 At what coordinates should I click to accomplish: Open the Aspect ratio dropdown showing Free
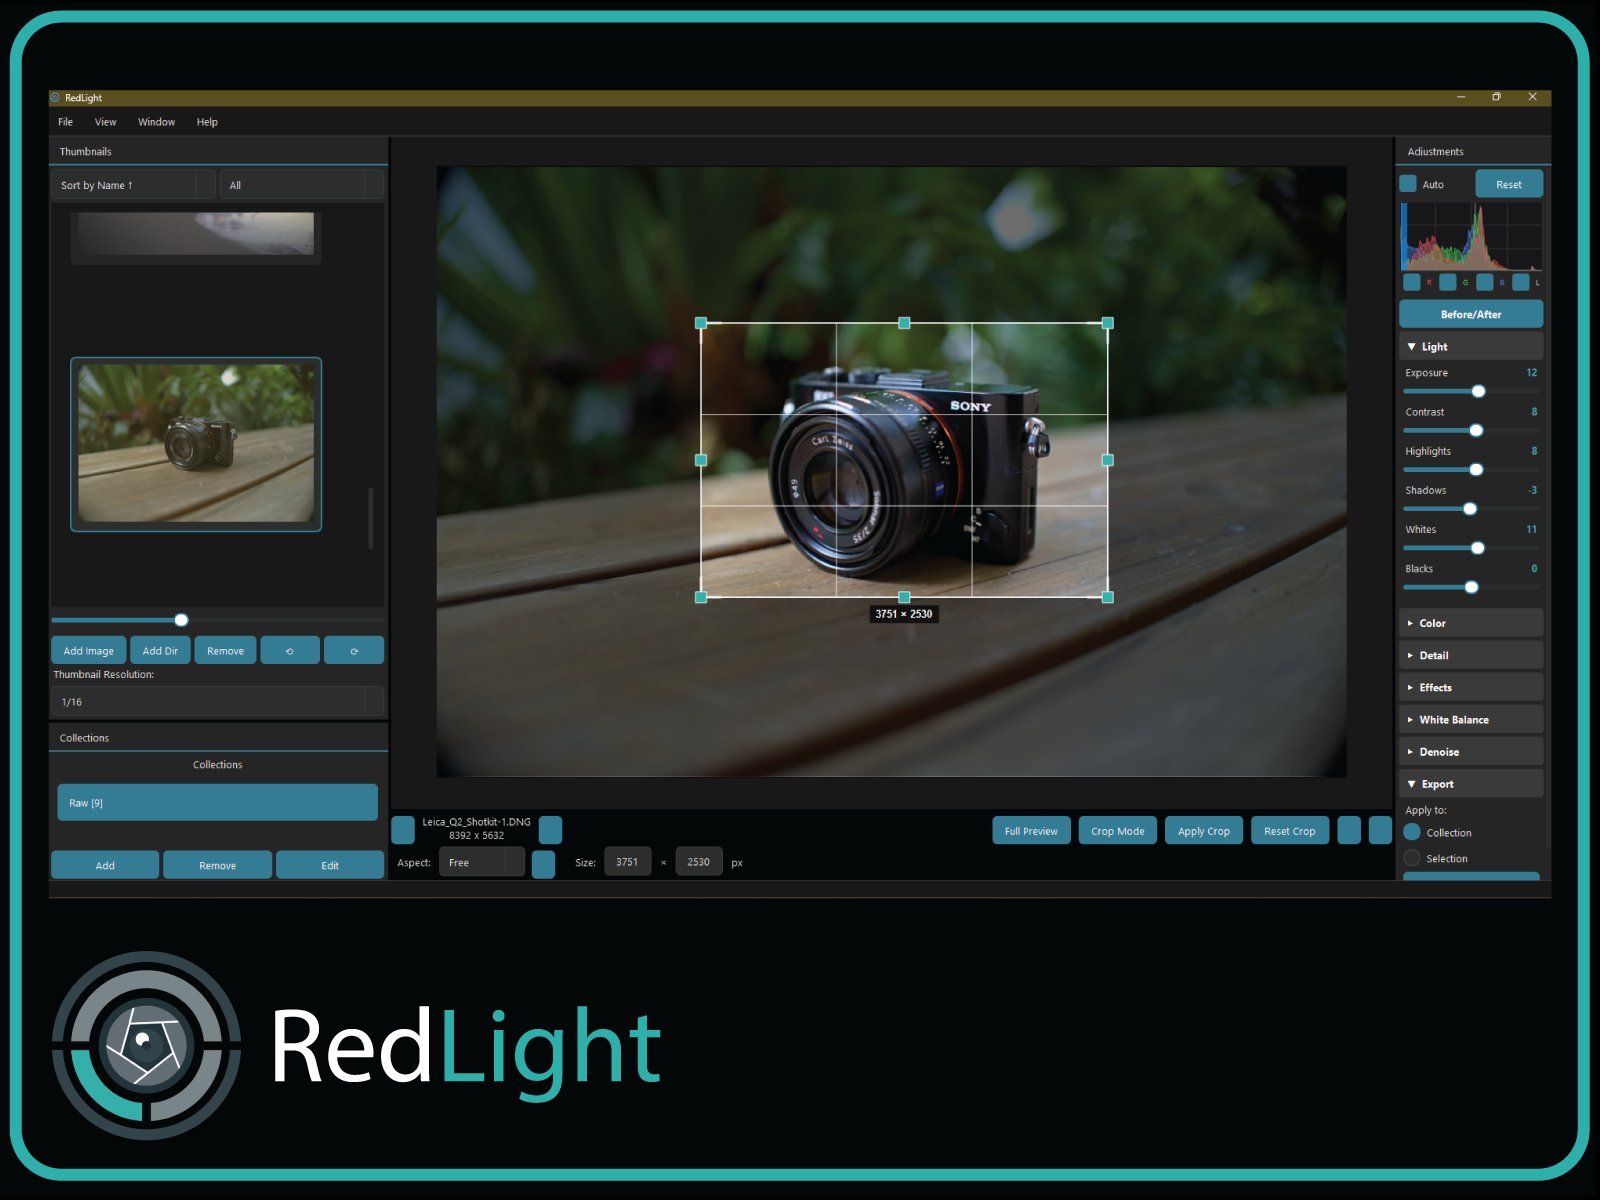pyautogui.click(x=483, y=862)
